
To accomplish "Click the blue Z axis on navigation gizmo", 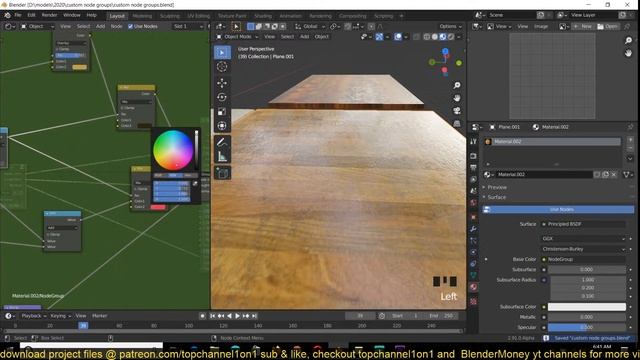I will coord(445,51).
